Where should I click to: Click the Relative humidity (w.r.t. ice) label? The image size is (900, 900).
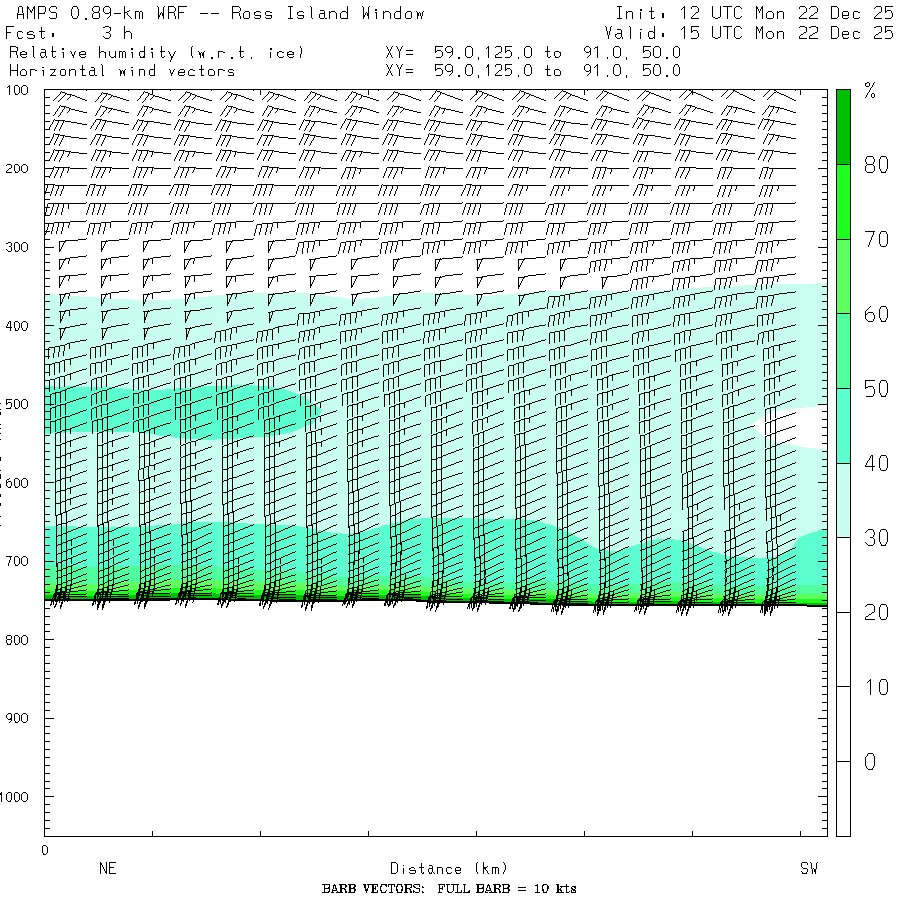157,52
